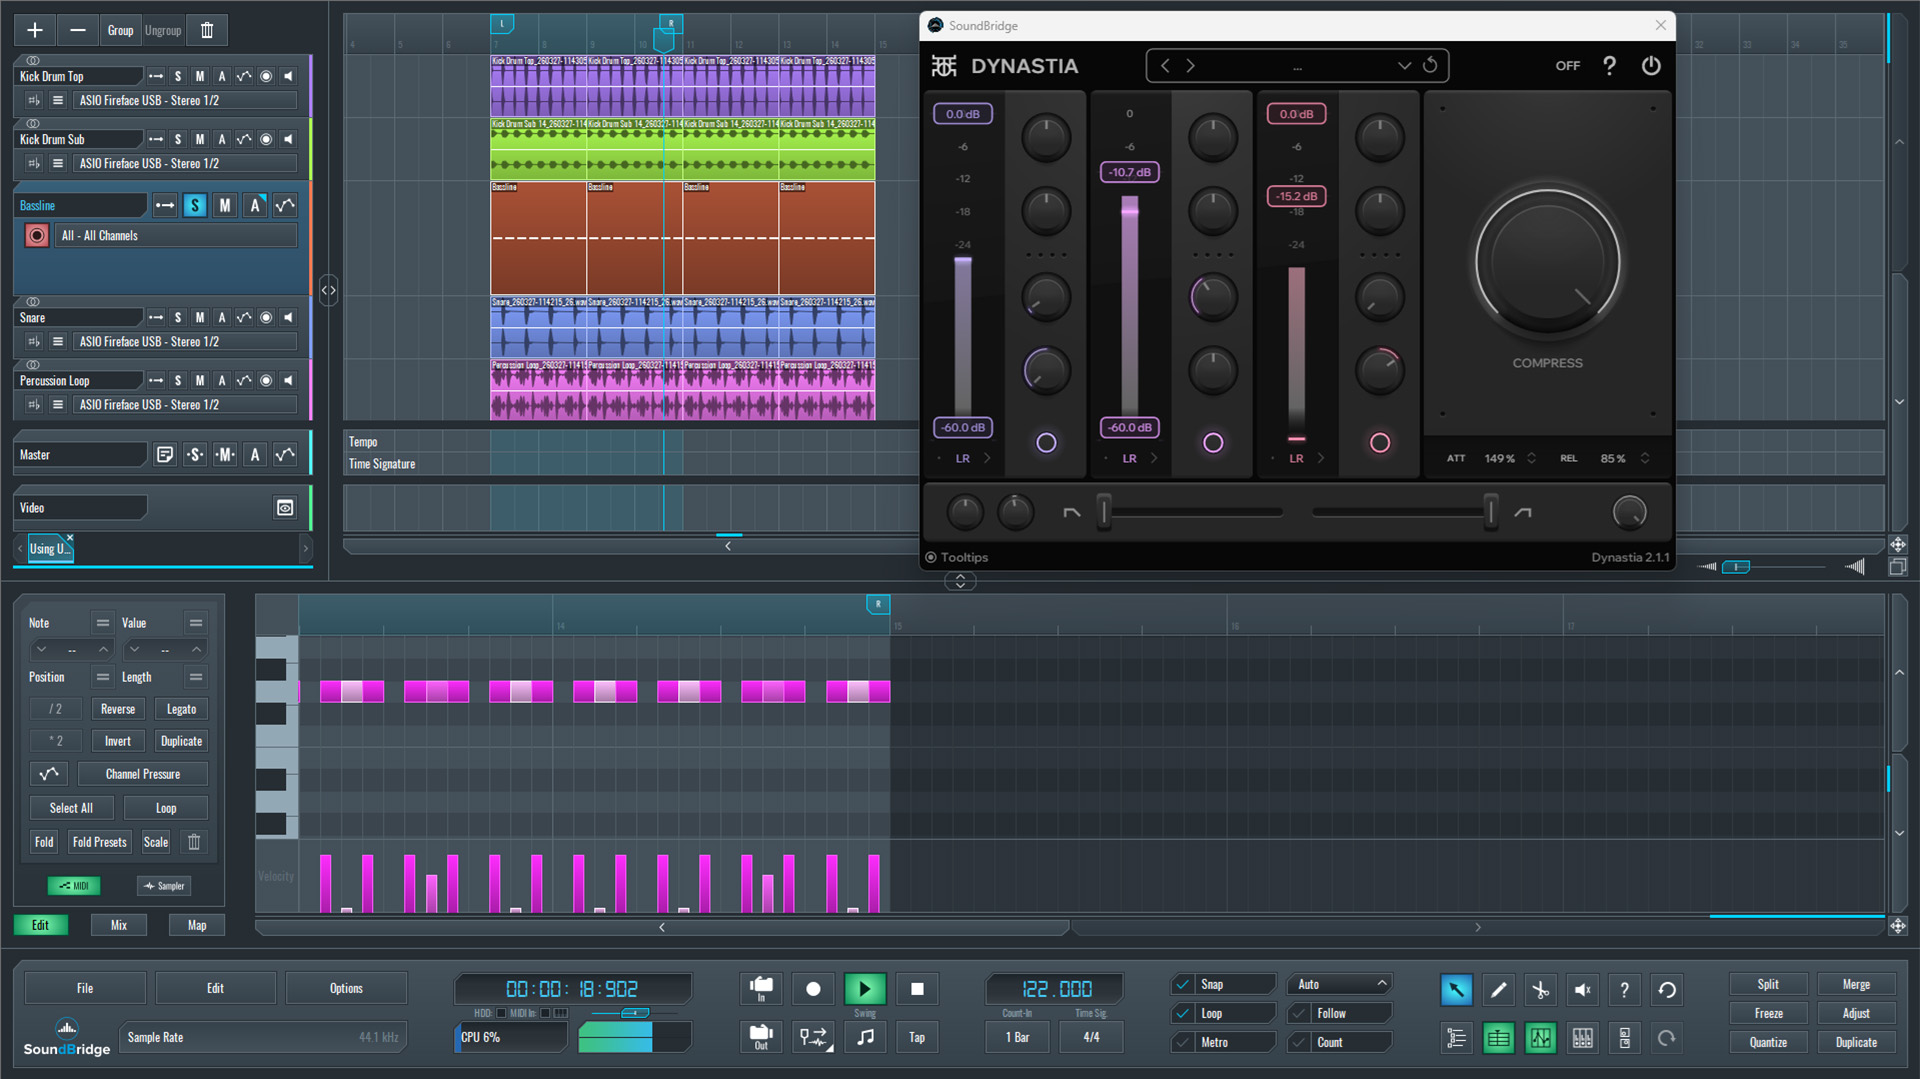Reset Dynastia preset with circular arrow
1920x1079 pixels.
pyautogui.click(x=1430, y=65)
